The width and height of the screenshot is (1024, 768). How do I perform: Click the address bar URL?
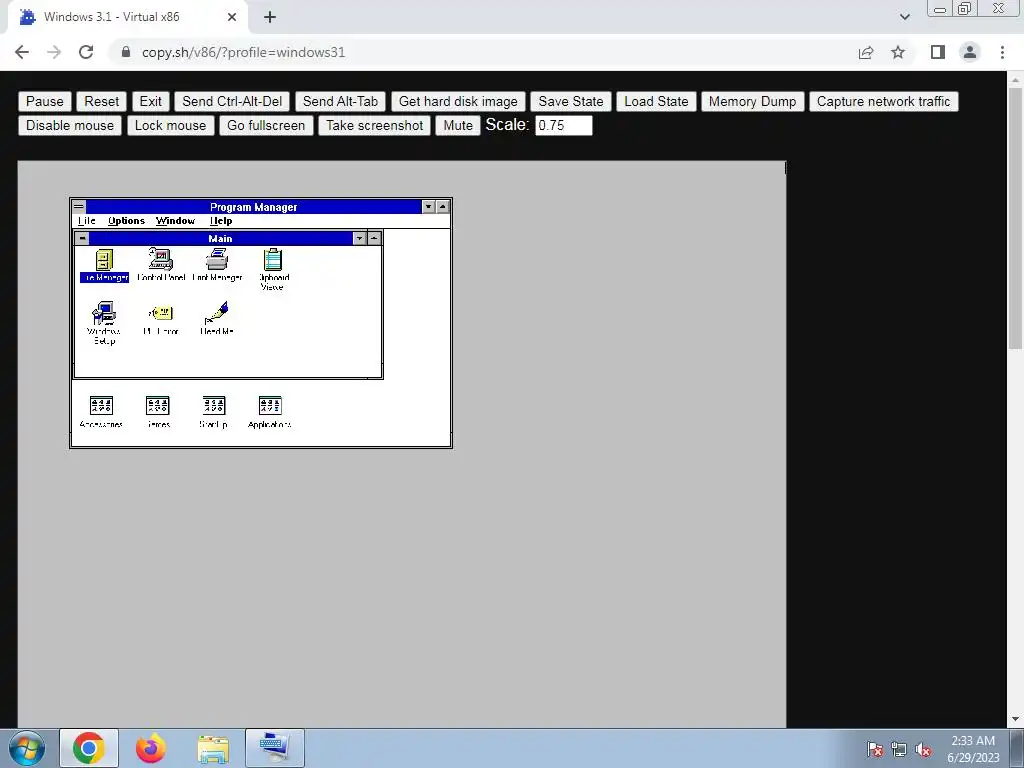pyautogui.click(x=244, y=52)
